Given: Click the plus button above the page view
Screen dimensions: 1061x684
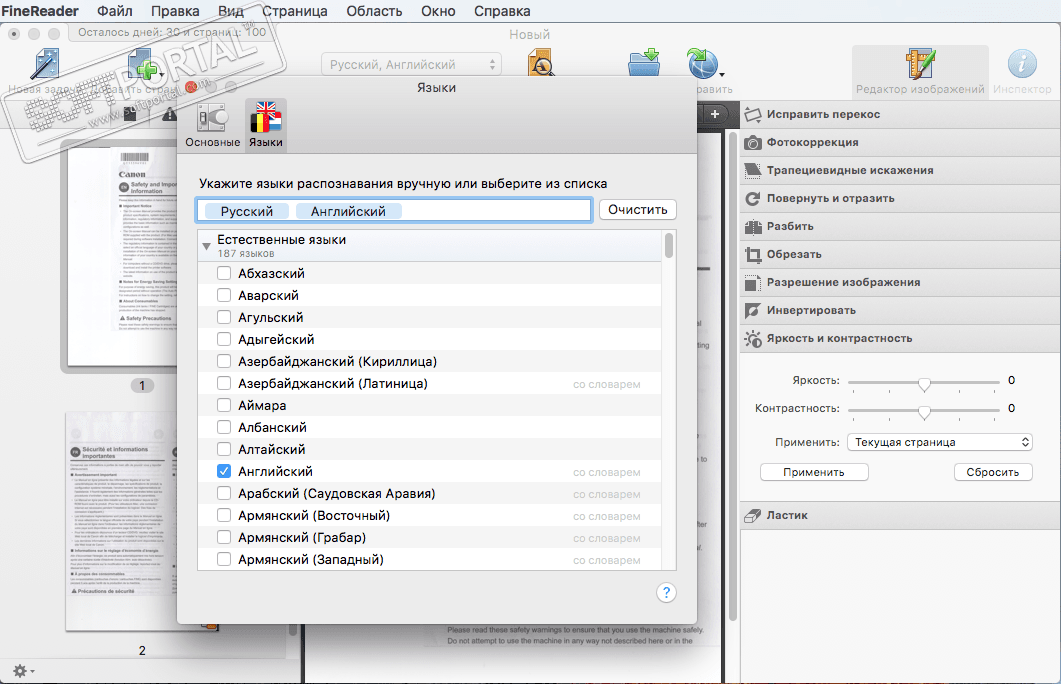Looking at the screenshot, I should point(715,114).
